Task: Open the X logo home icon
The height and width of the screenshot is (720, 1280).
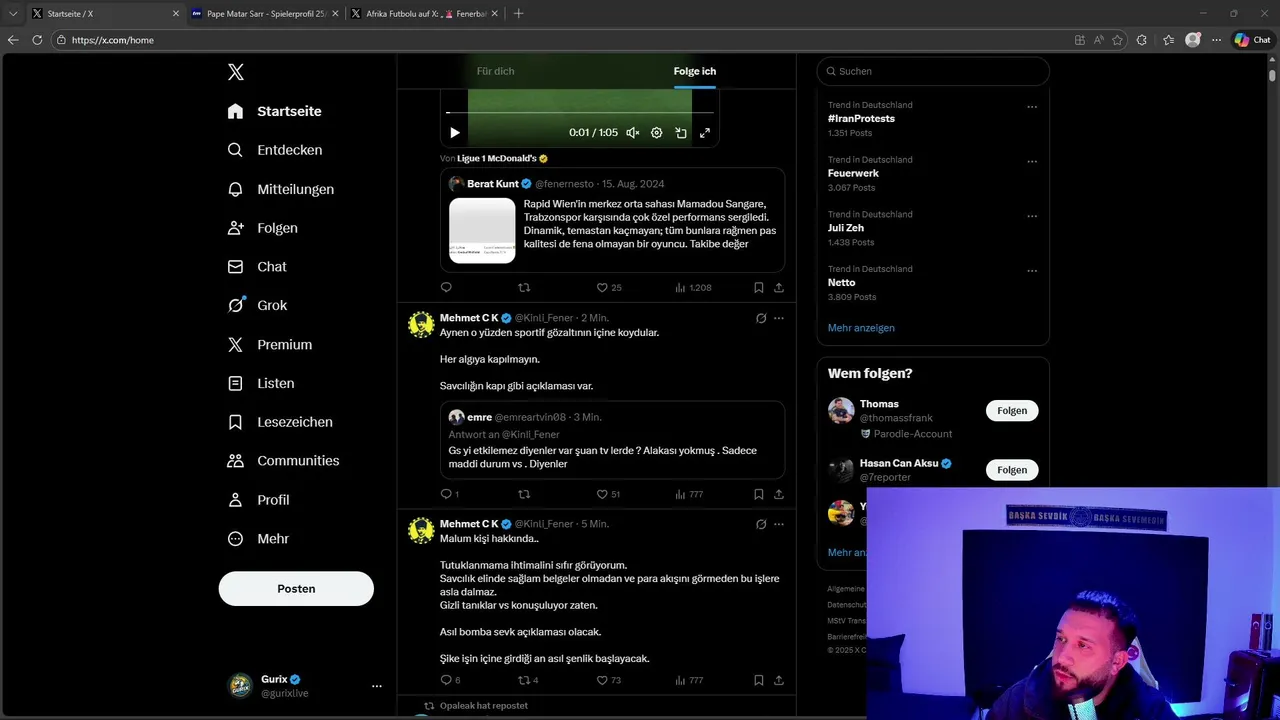Action: 236,72
